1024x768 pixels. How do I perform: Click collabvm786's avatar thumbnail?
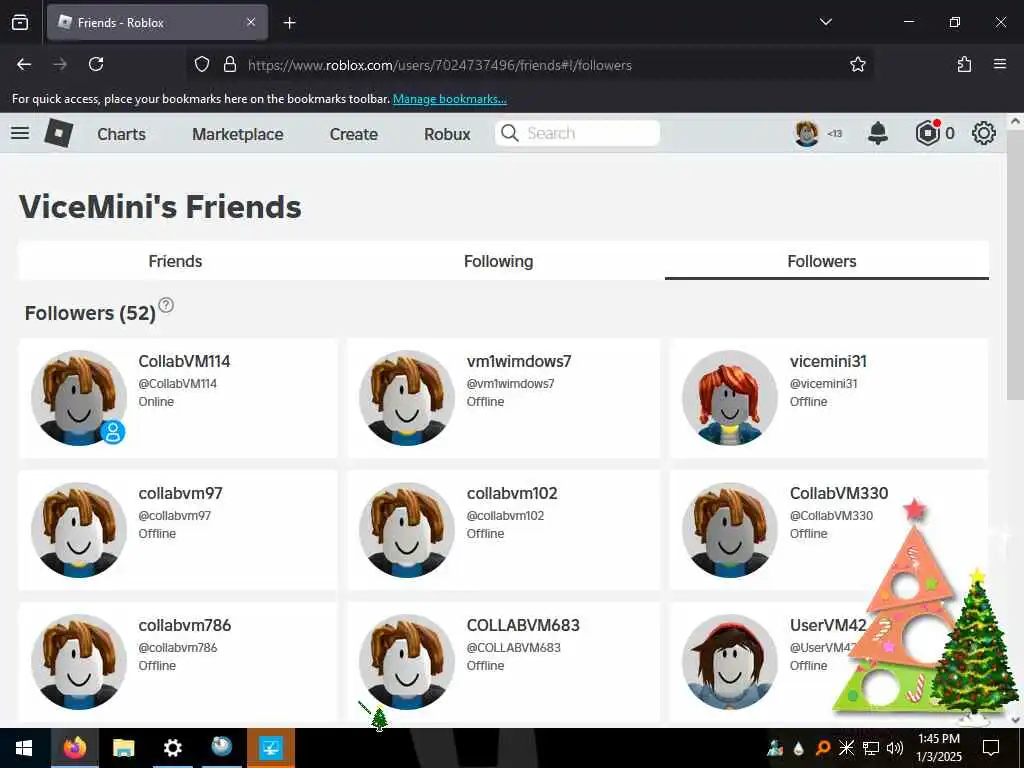coord(79,662)
